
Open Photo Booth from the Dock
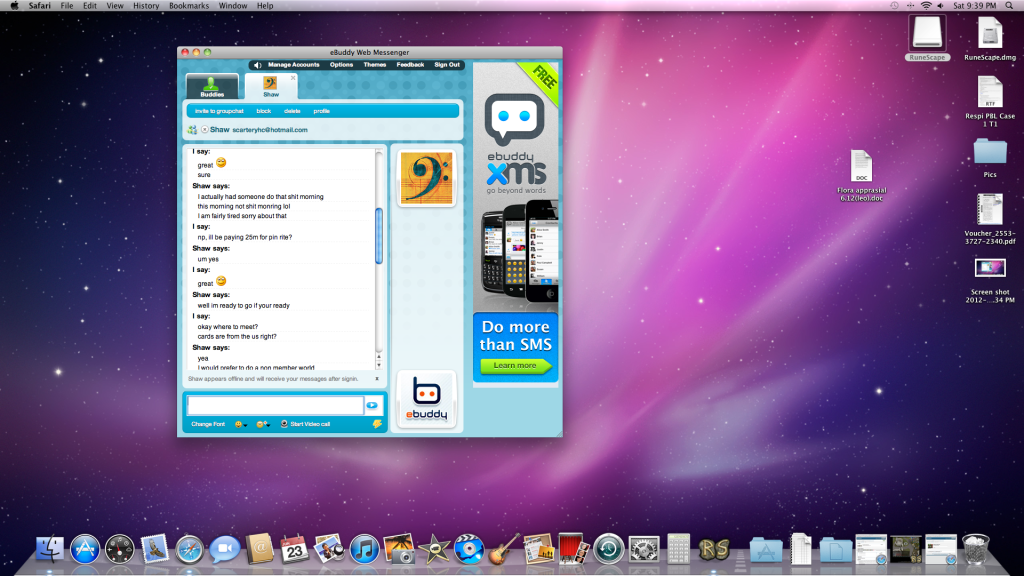574,549
